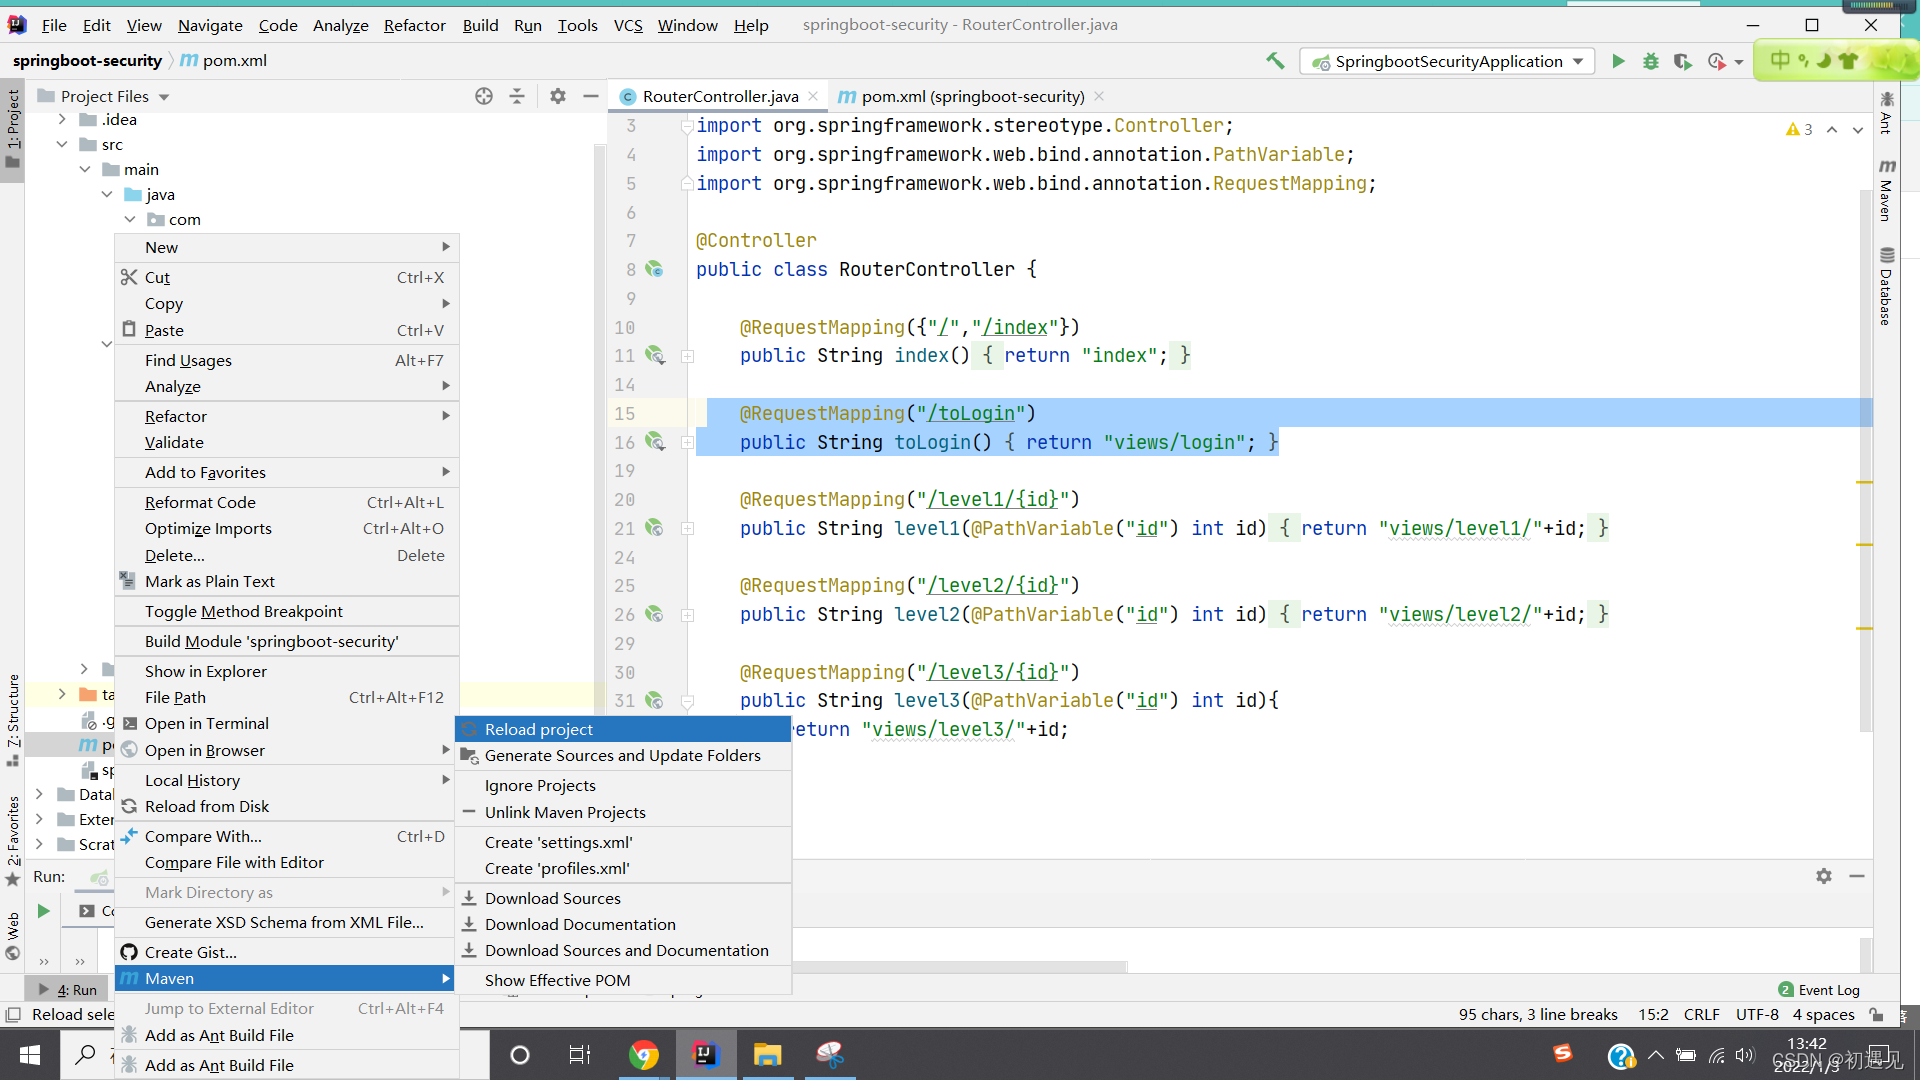This screenshot has width=1920, height=1080.
Task: Toggle read-only lock icon in status bar
Action: click(1877, 1014)
